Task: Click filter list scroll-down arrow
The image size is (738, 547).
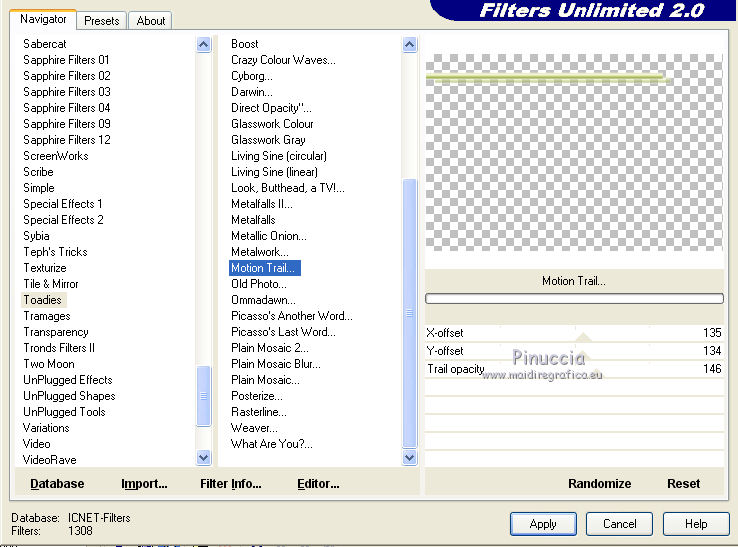Action: (409, 457)
